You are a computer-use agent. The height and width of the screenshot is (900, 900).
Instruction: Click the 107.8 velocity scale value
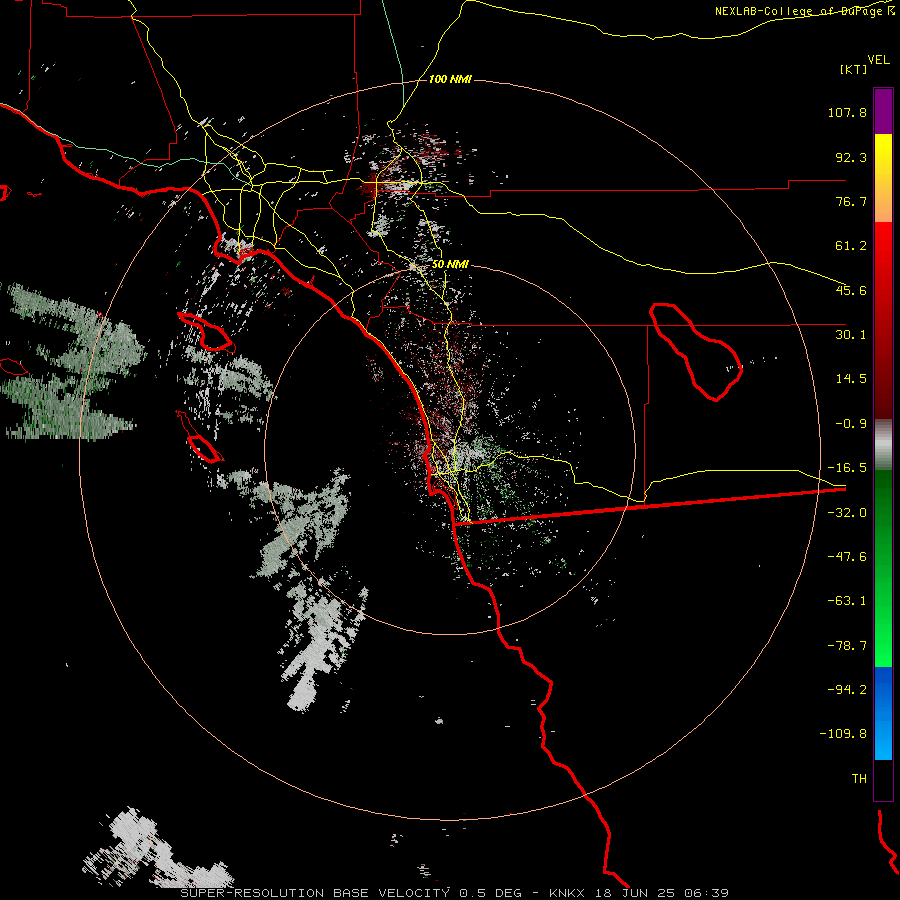[847, 112]
